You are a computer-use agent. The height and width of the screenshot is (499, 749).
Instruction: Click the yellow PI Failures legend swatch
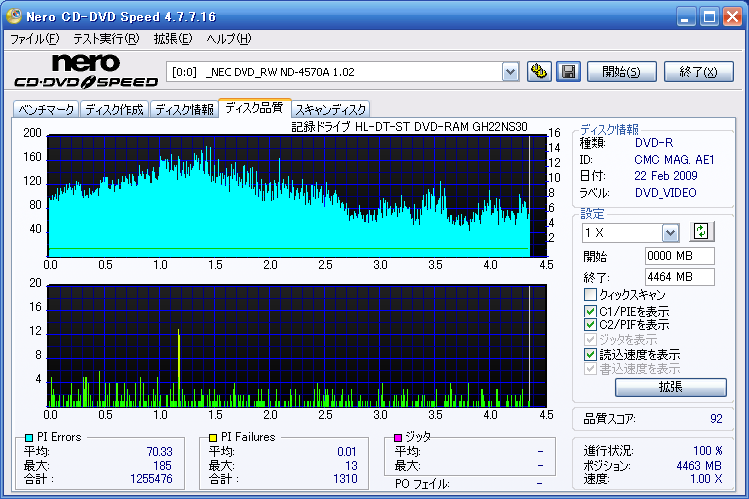point(213,437)
